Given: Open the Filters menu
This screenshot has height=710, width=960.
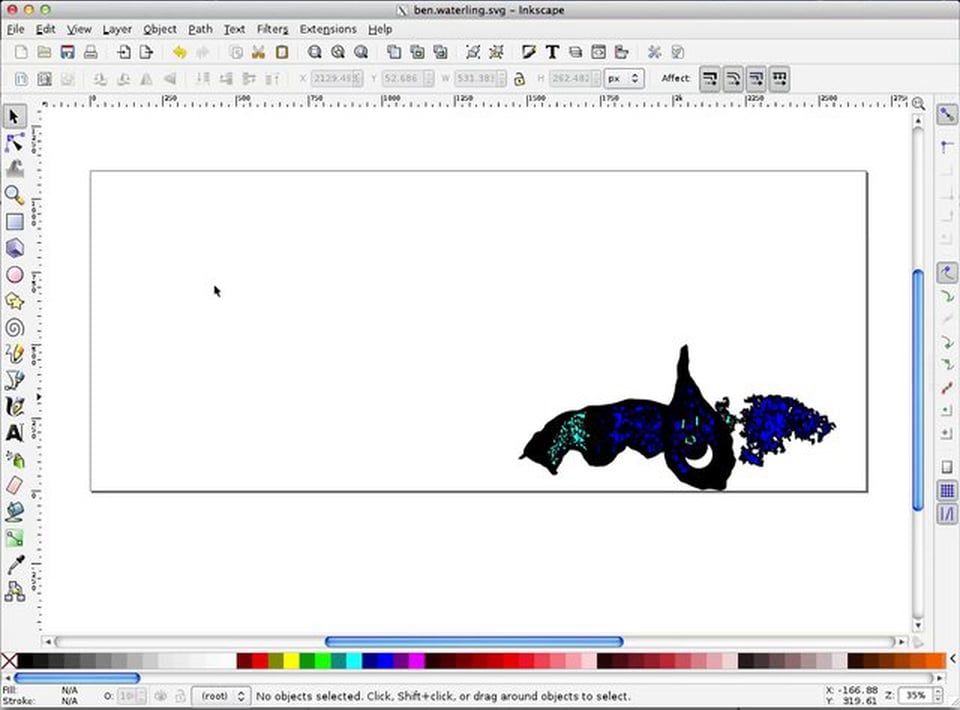Looking at the screenshot, I should pos(272,29).
